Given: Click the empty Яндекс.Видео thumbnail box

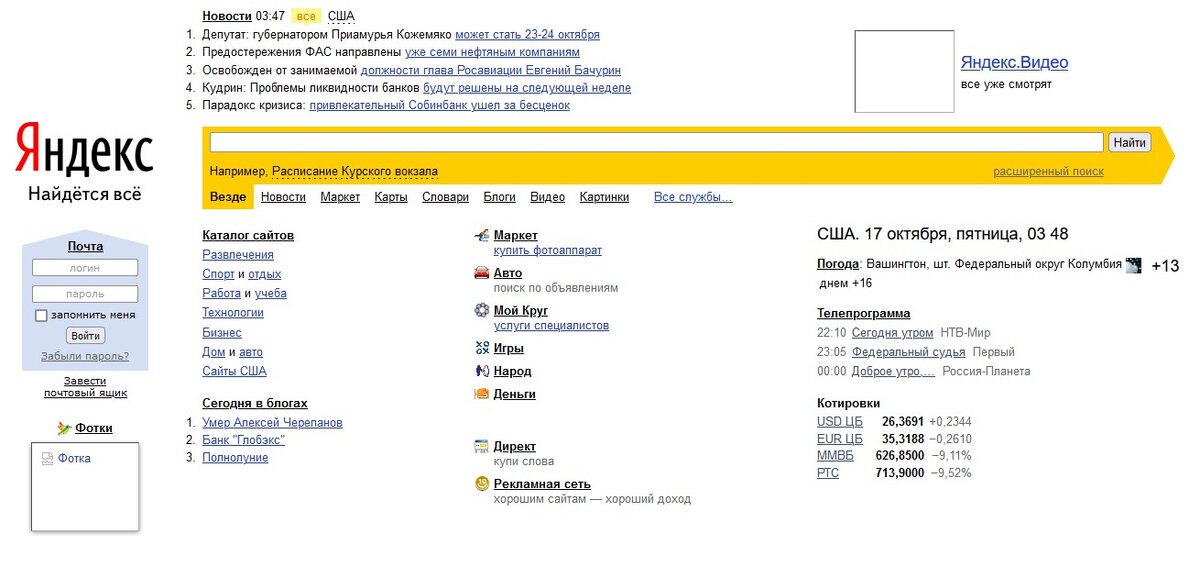Looking at the screenshot, I should tap(904, 72).
